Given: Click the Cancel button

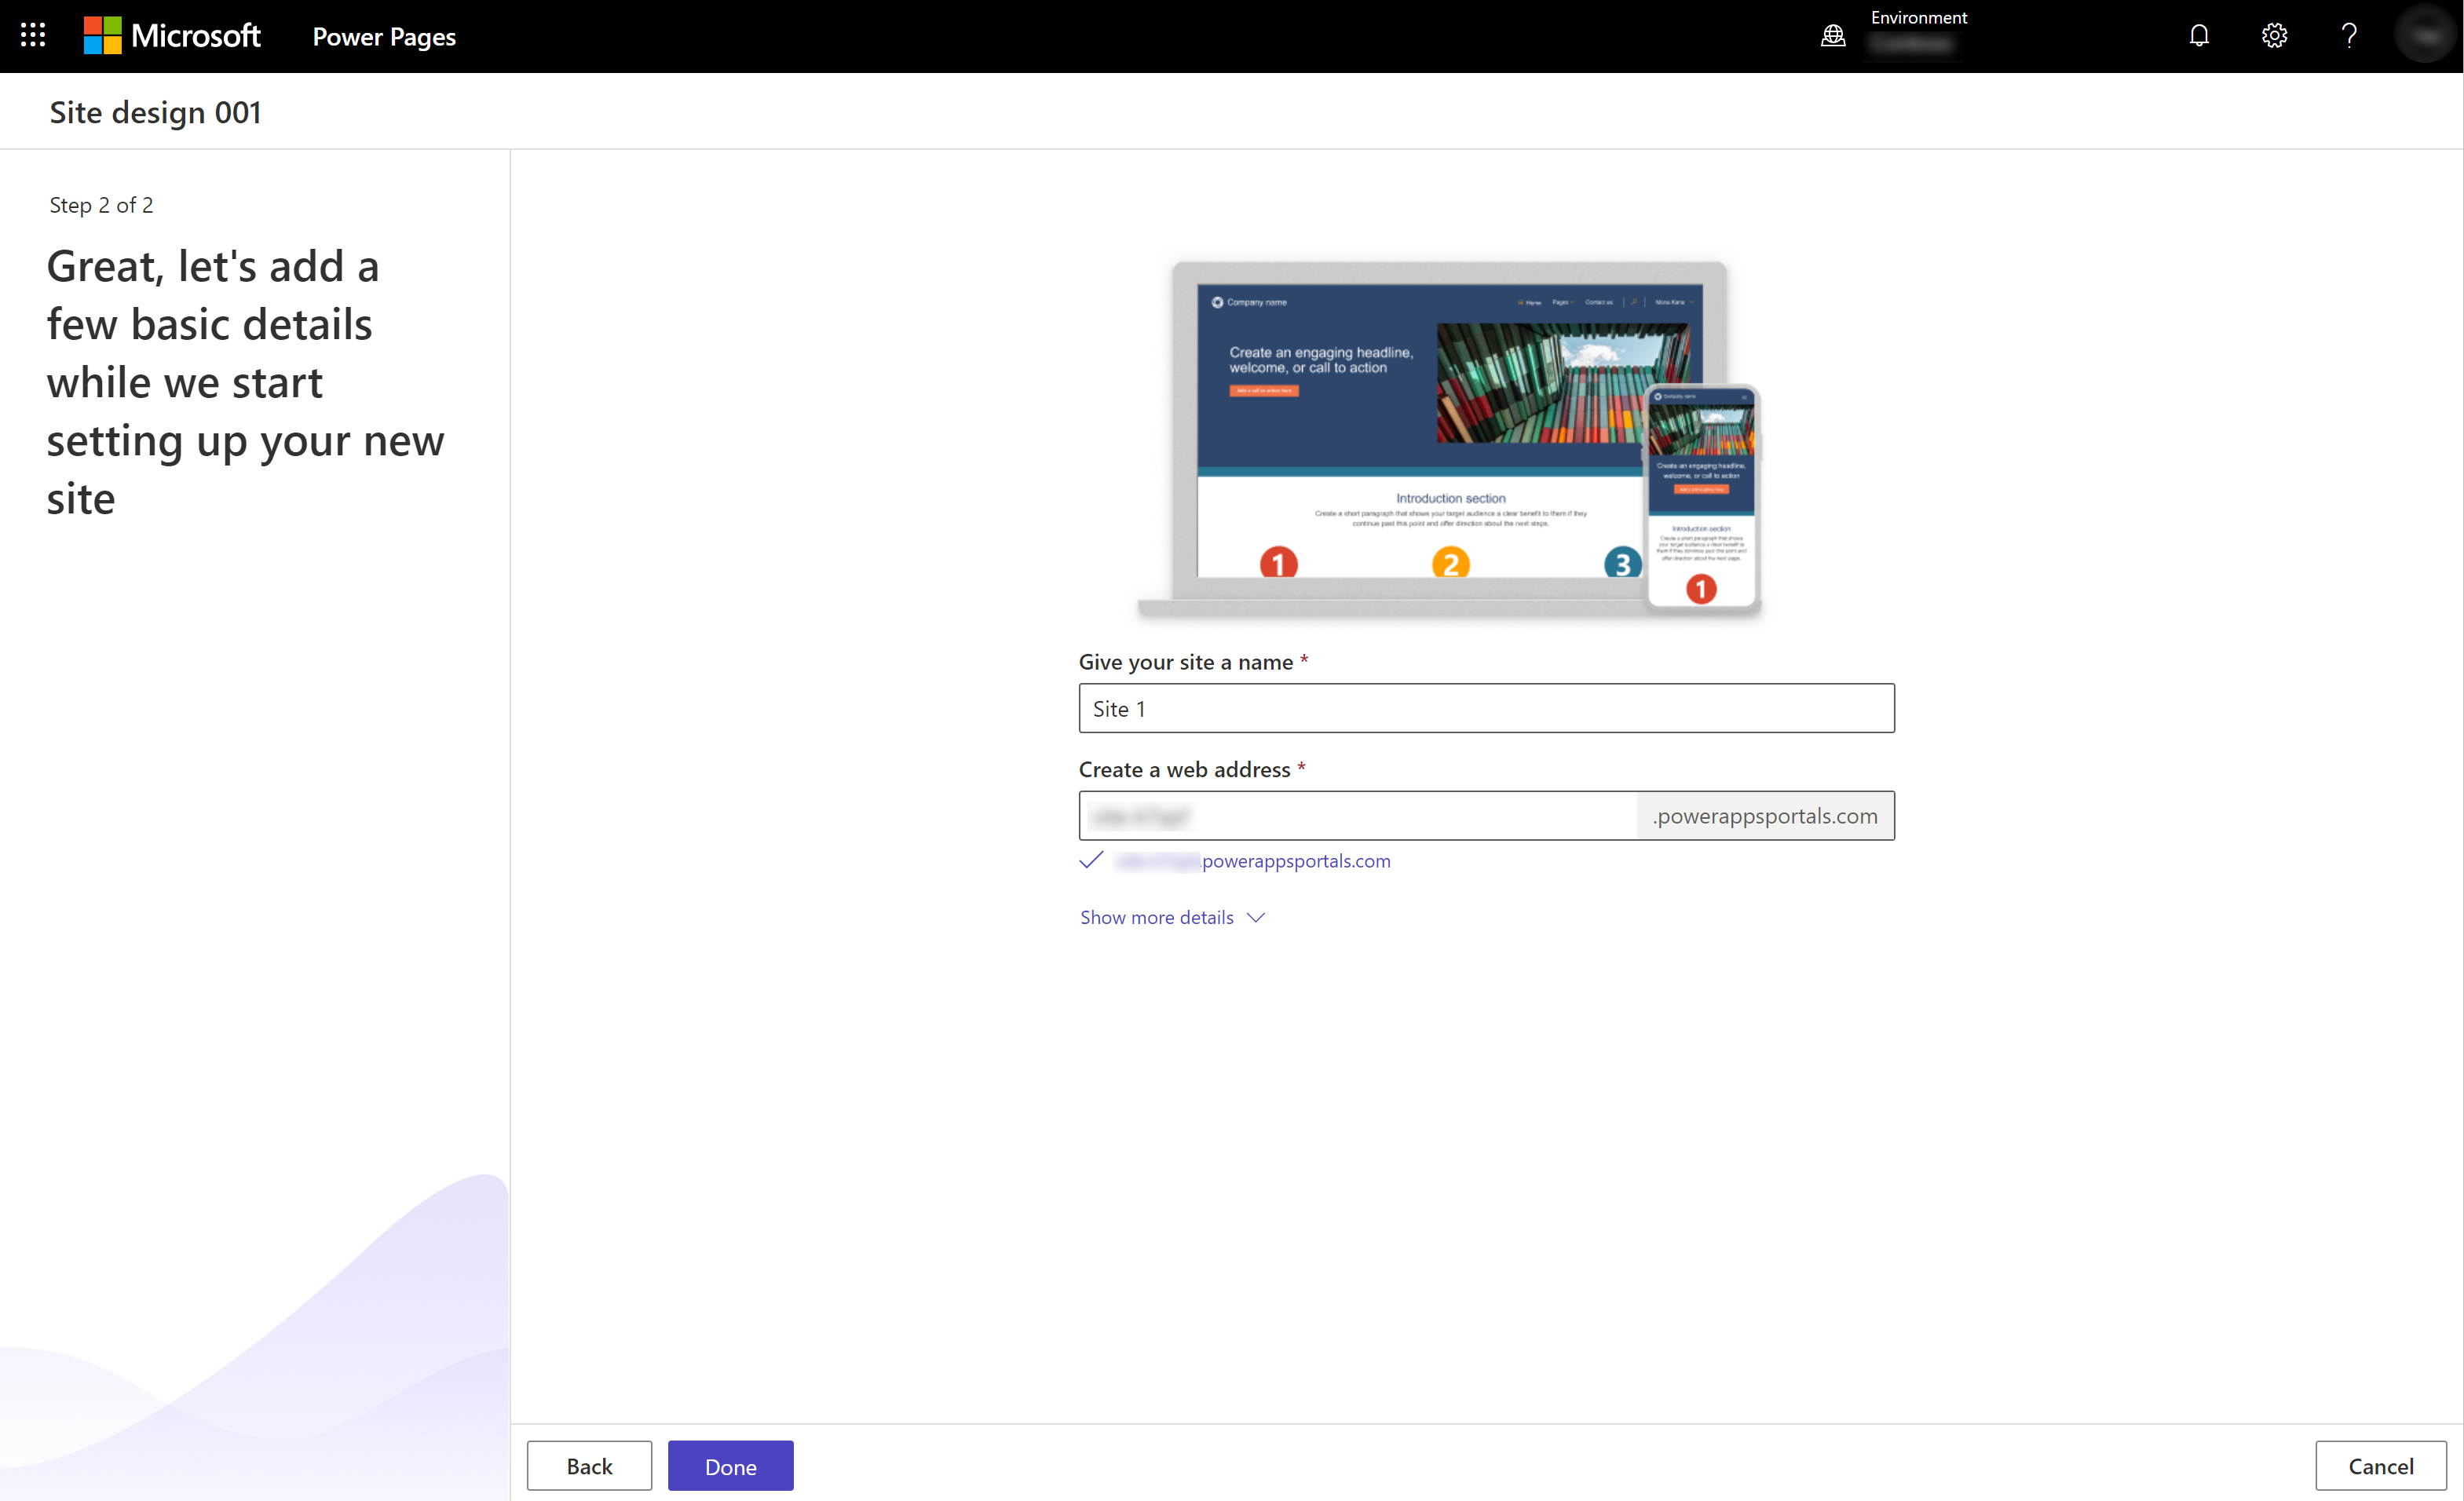Looking at the screenshot, I should click(x=2382, y=1466).
